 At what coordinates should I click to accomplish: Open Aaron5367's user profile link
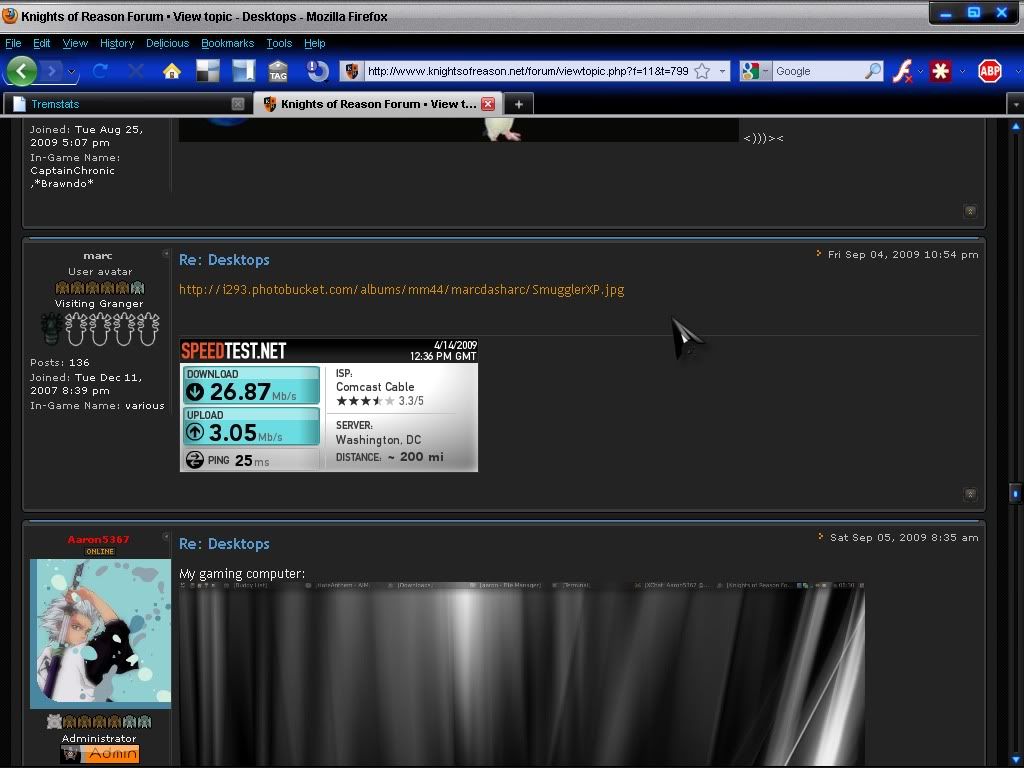(99, 539)
